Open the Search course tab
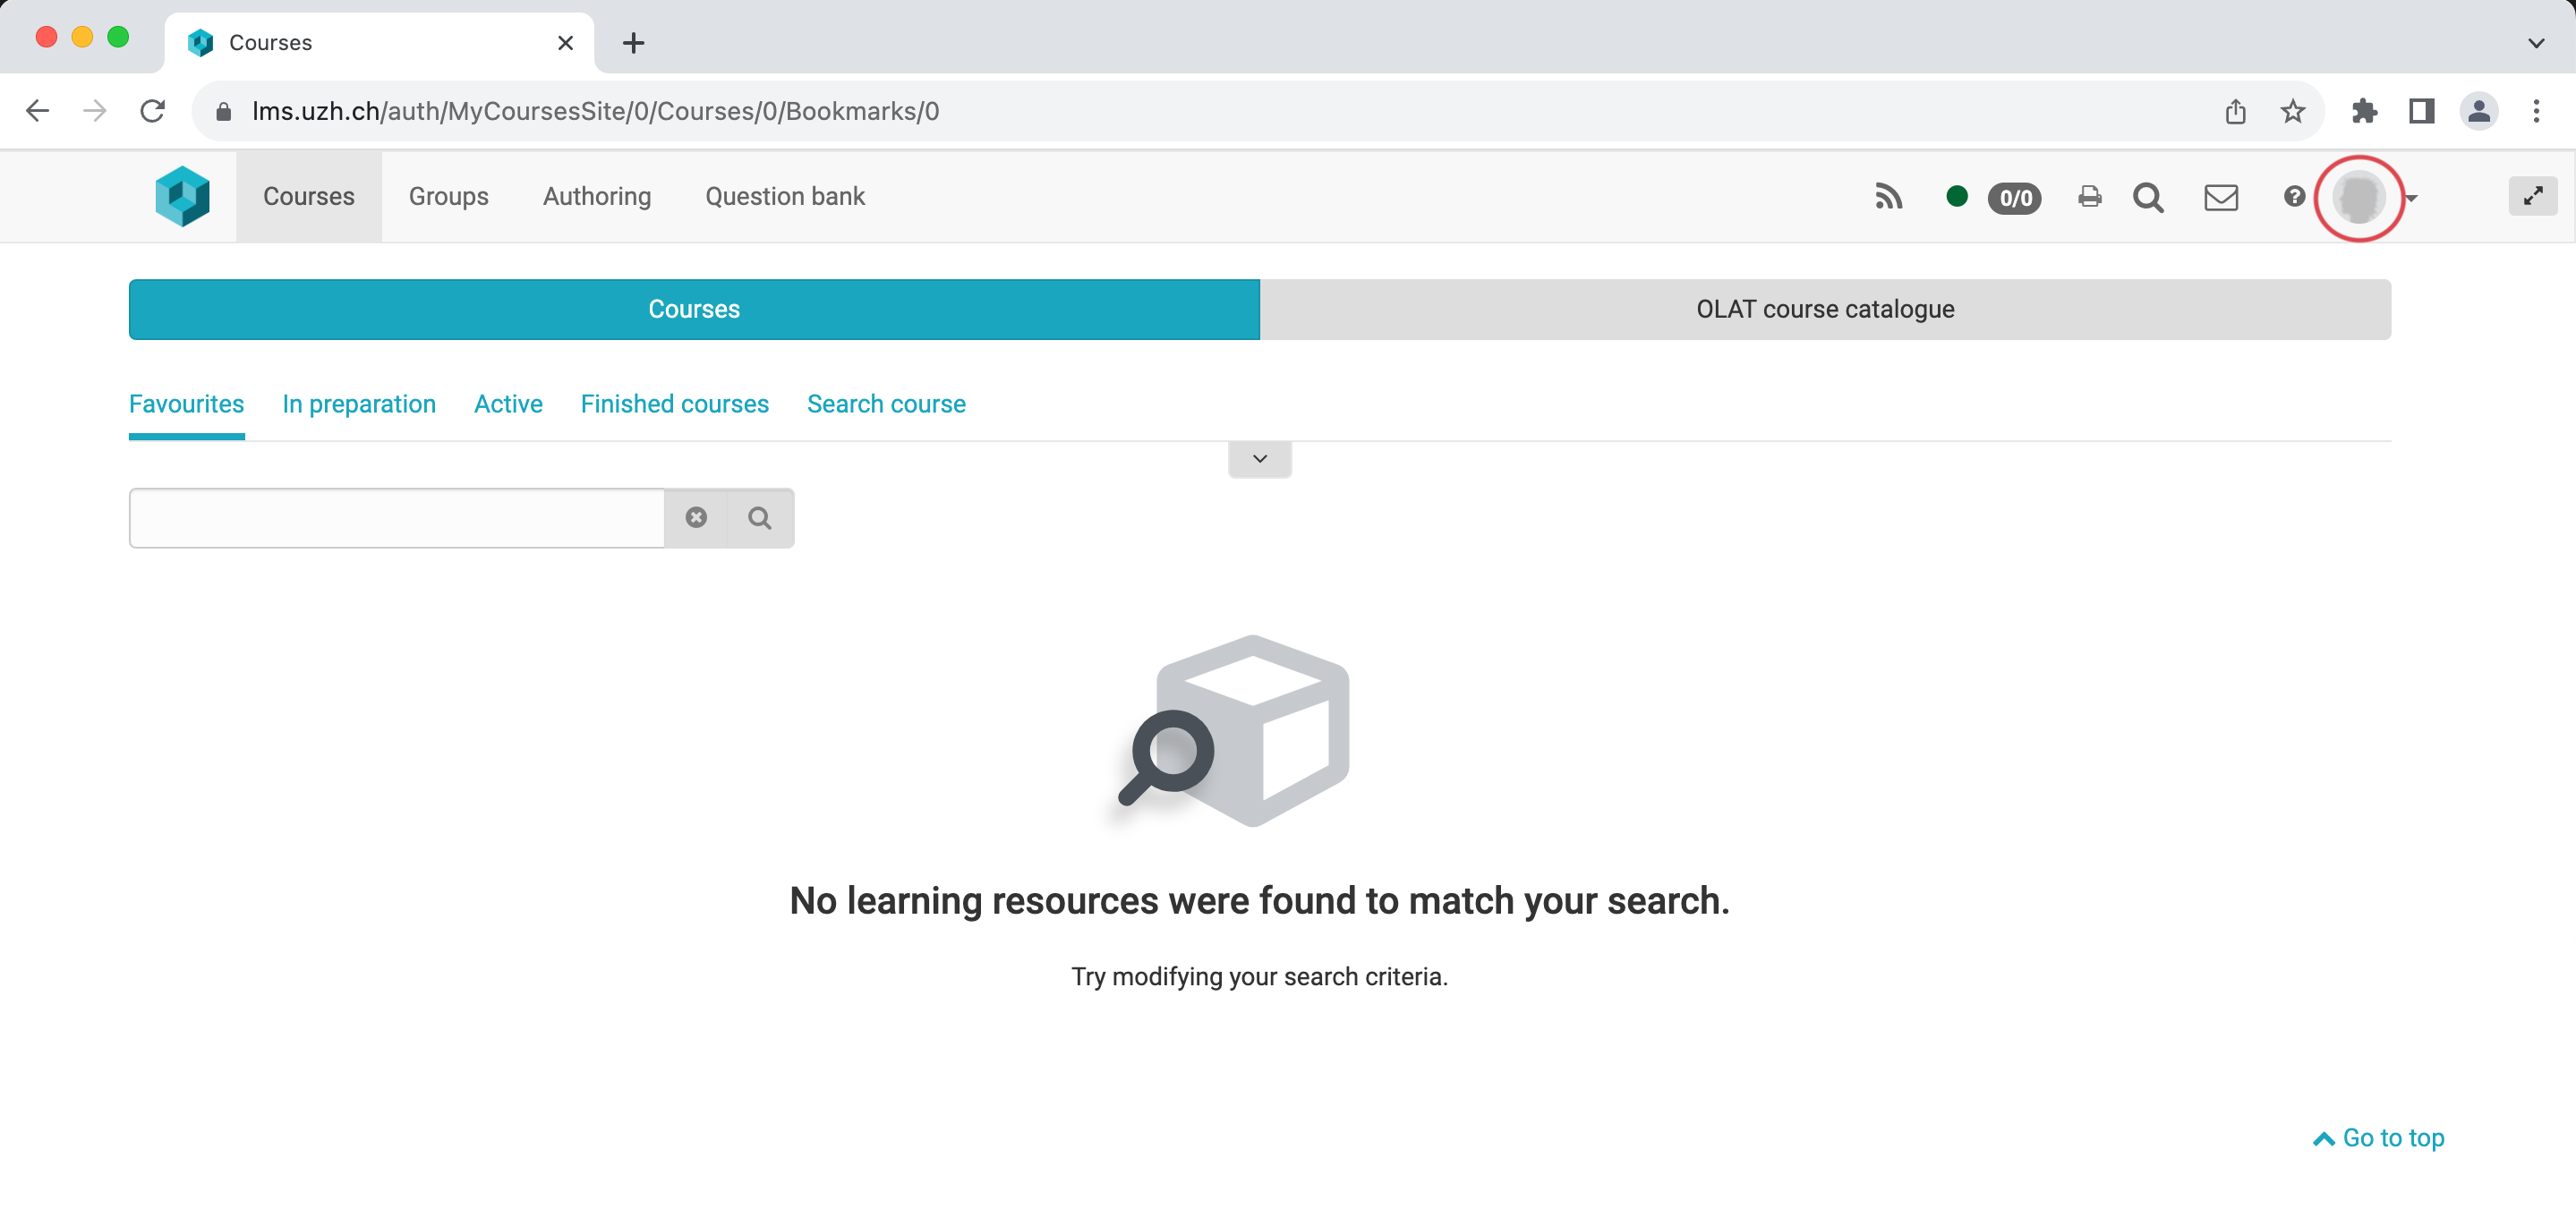Viewport: 2576px width, 1226px height. (x=886, y=404)
